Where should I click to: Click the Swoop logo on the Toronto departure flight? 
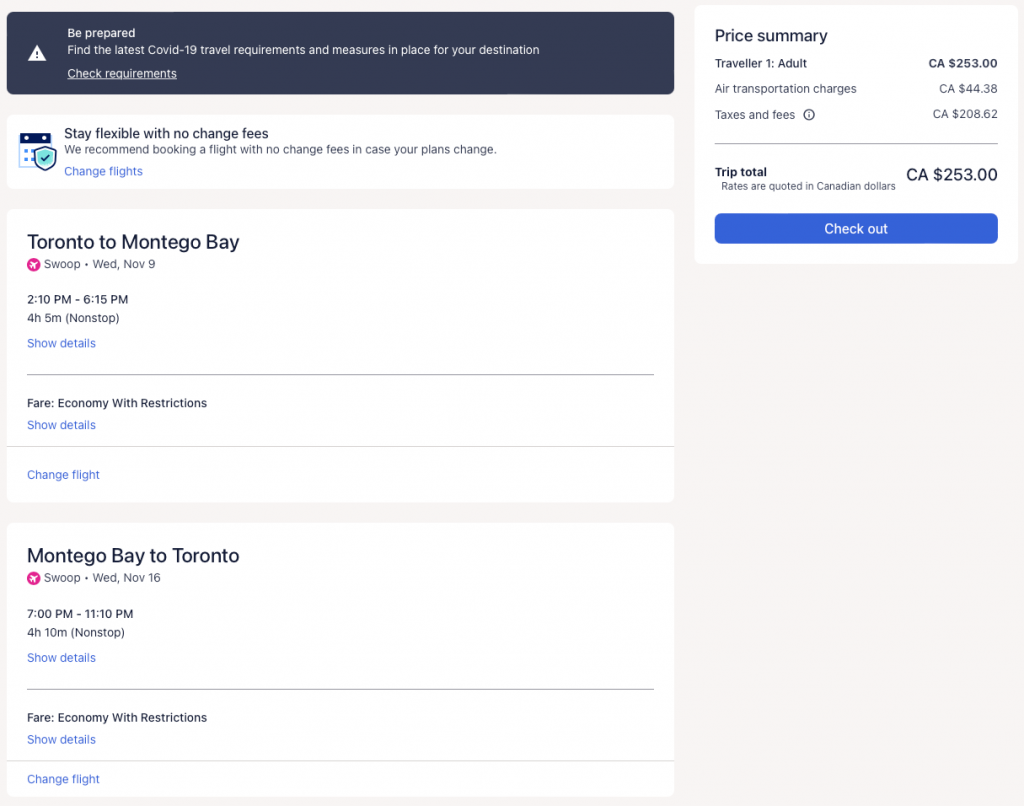(x=34, y=265)
